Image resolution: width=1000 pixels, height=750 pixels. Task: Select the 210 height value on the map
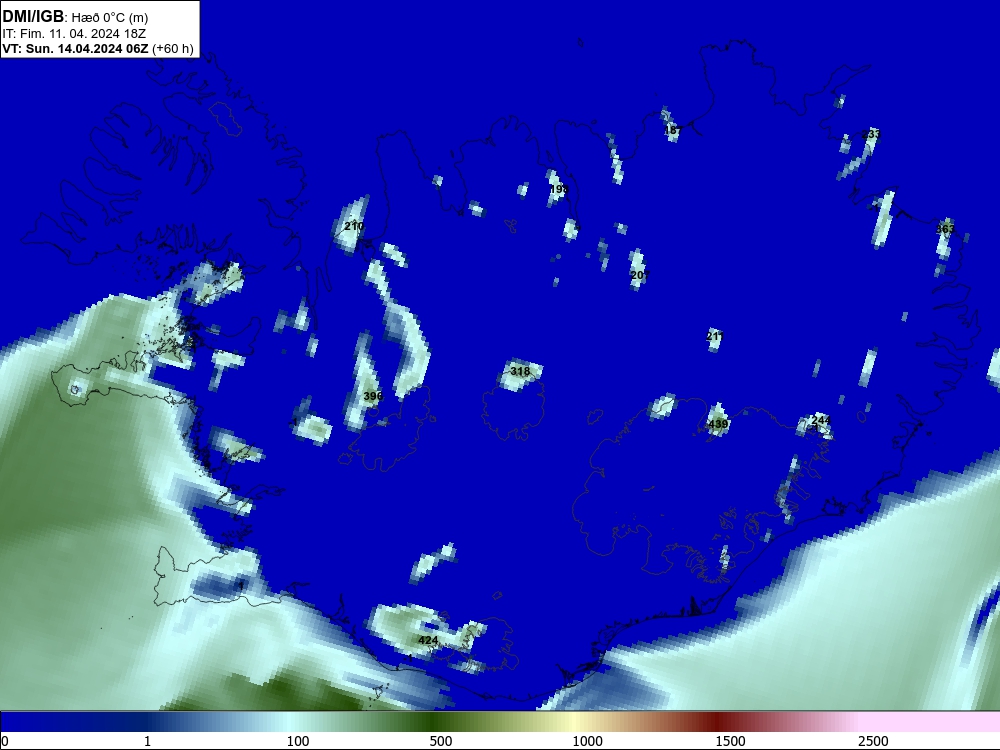tap(354, 226)
